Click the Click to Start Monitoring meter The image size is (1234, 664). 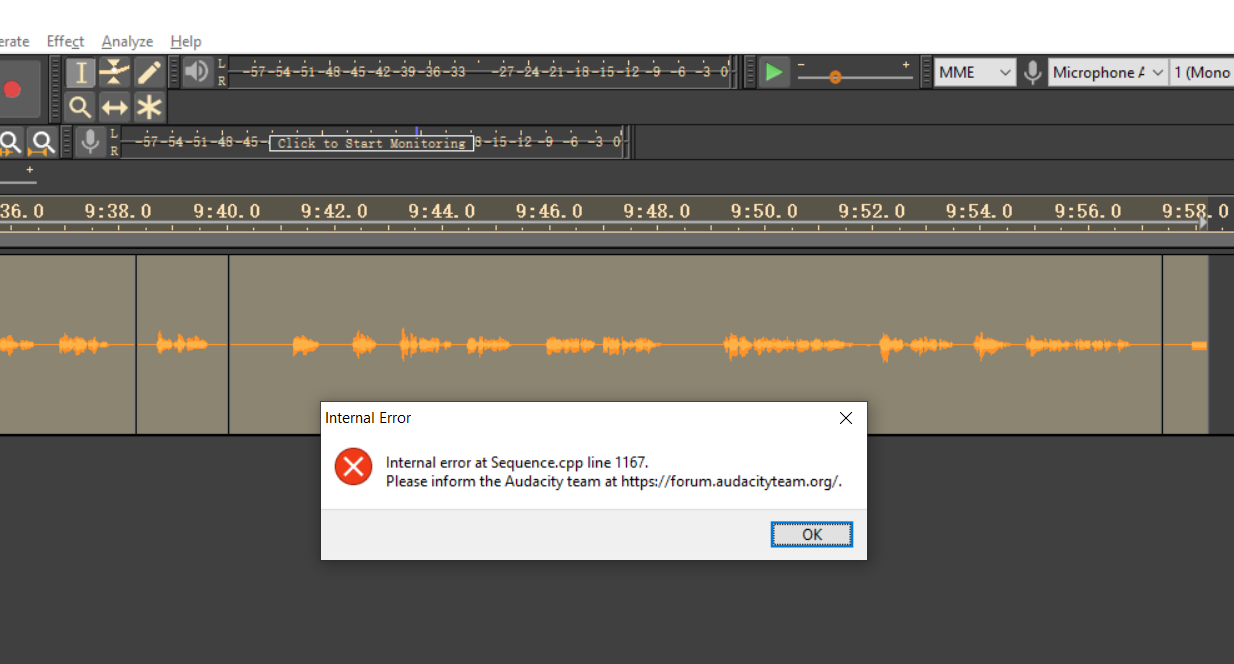(x=371, y=143)
